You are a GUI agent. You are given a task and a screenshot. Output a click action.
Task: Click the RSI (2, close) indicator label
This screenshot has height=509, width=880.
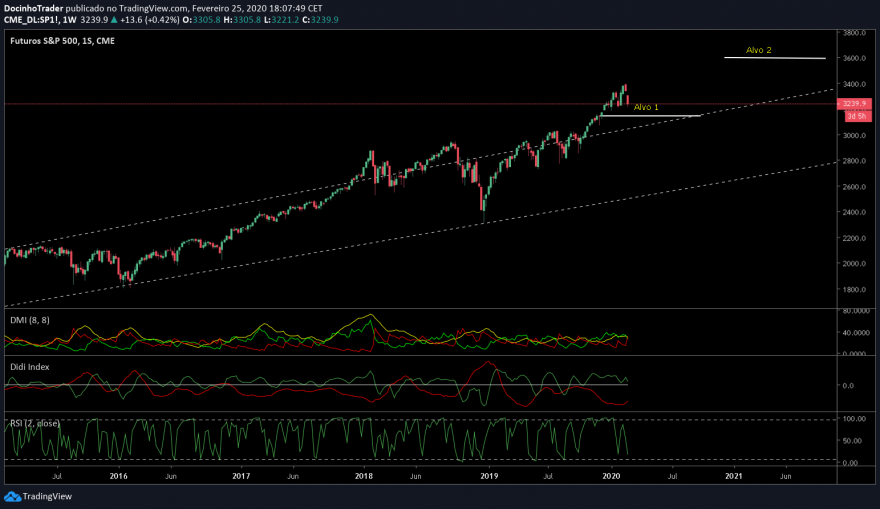(x=35, y=423)
